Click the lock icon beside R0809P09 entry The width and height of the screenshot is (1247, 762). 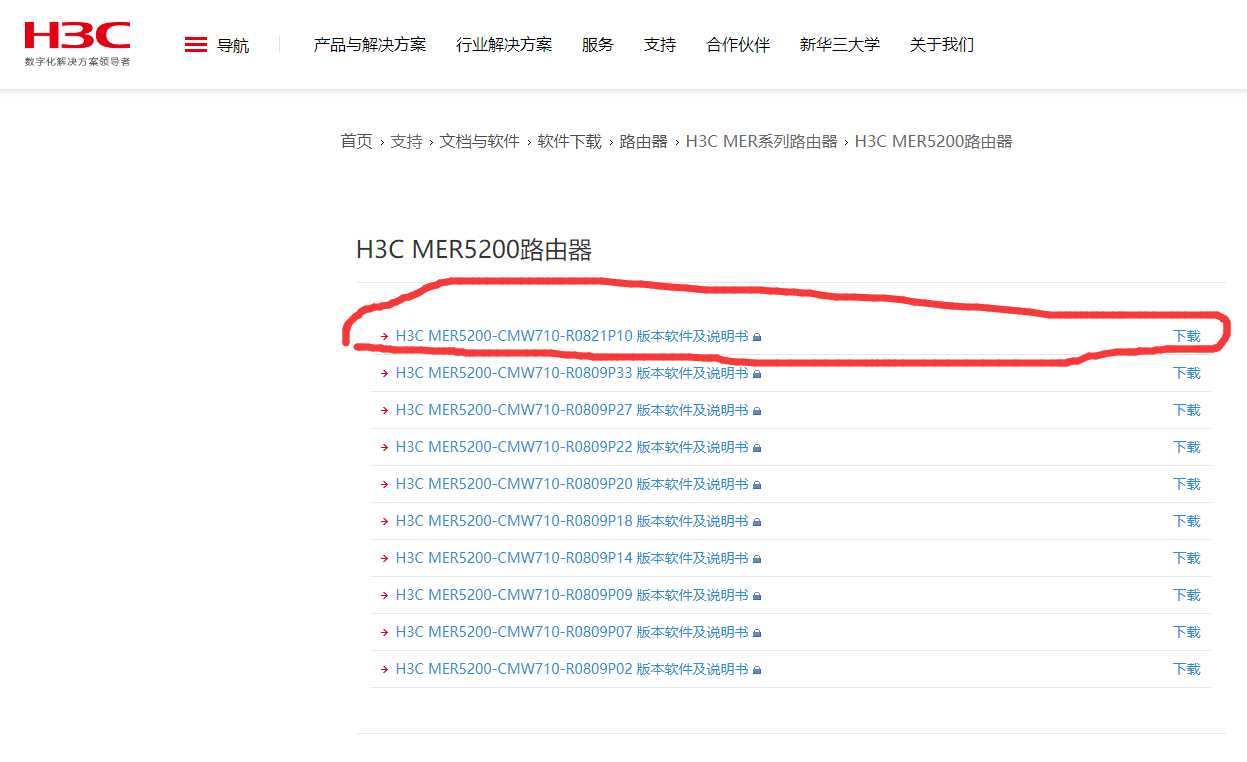coord(757,596)
